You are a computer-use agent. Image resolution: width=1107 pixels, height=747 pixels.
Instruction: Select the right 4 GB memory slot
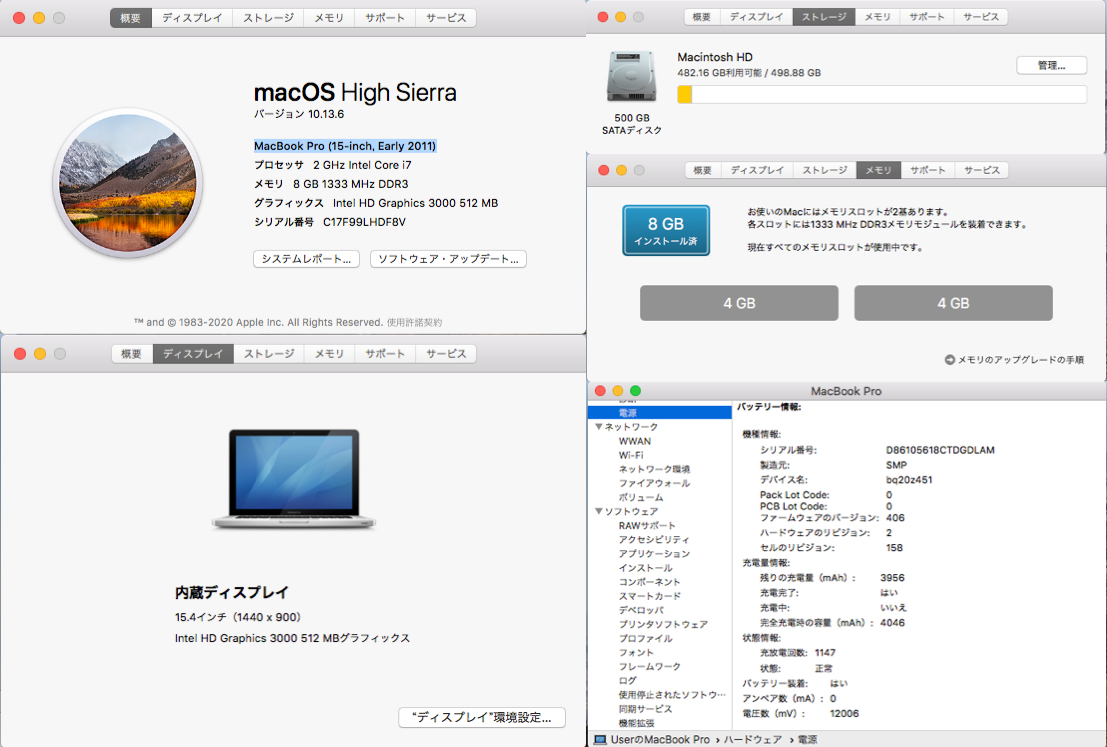953,303
